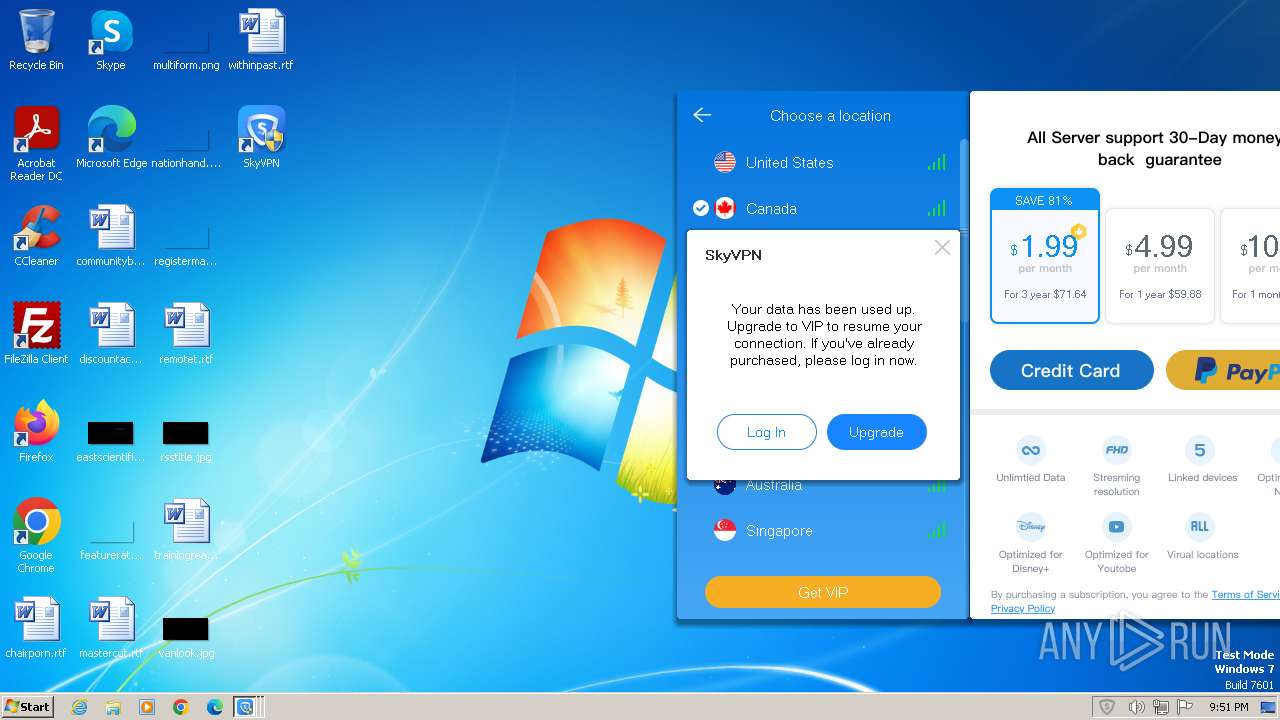Select chairporn.rtf document

pos(36,628)
